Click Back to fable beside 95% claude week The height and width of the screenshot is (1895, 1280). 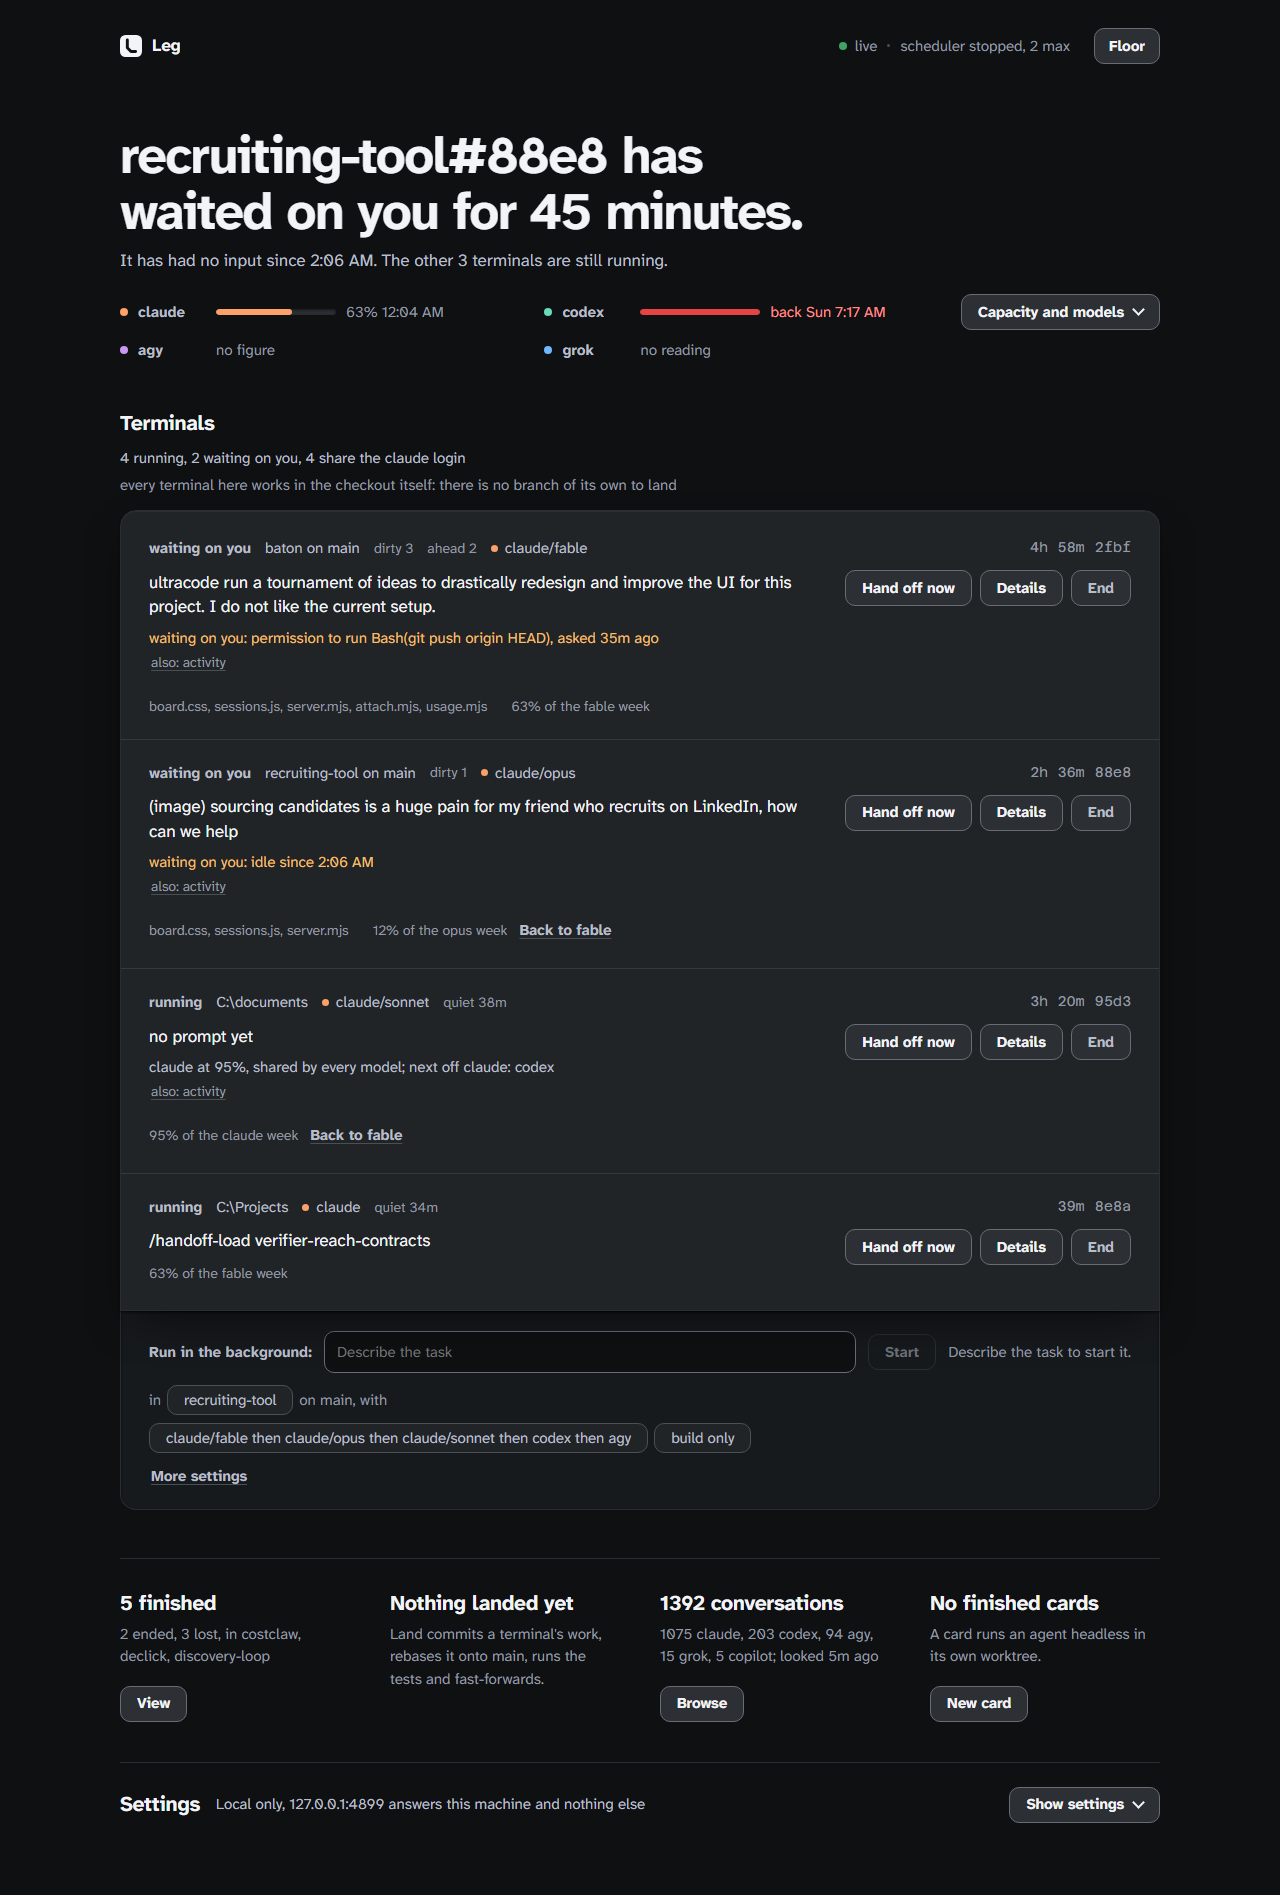[x=356, y=1135]
